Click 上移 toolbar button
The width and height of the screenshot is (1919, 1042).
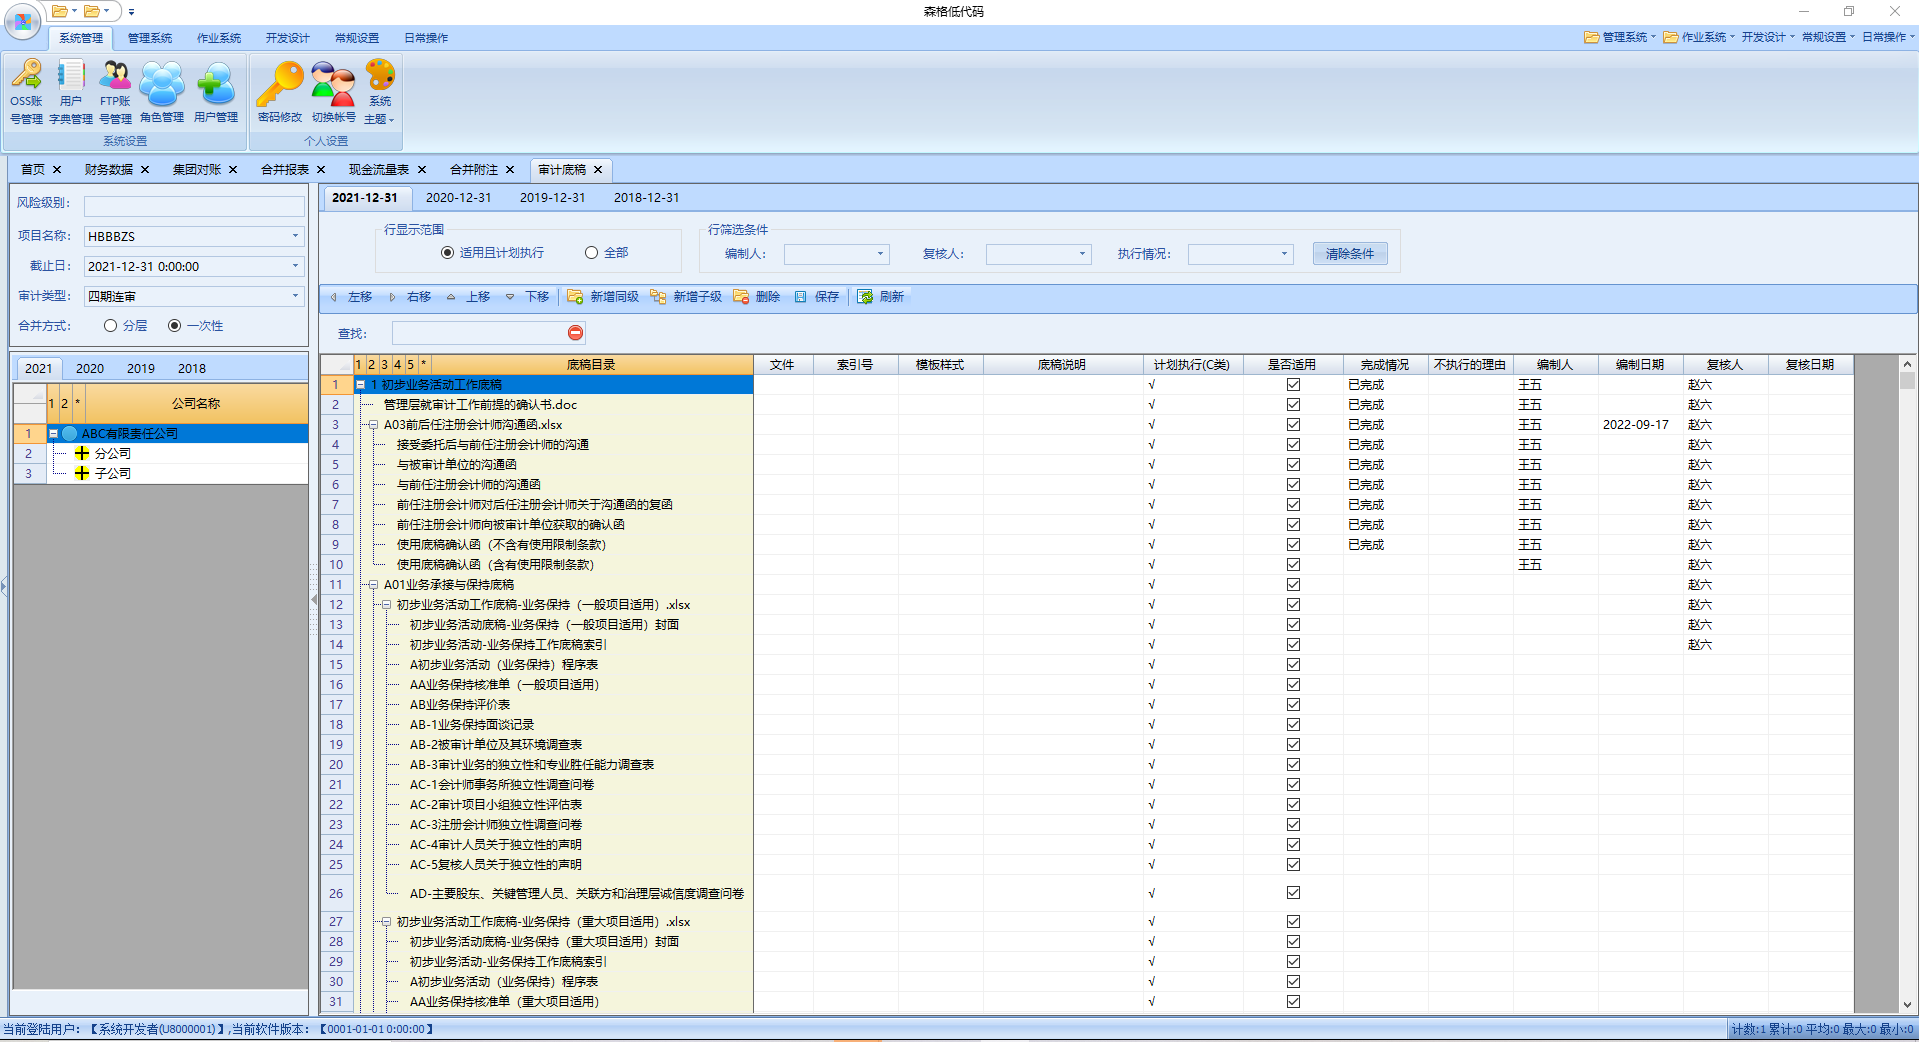469,297
